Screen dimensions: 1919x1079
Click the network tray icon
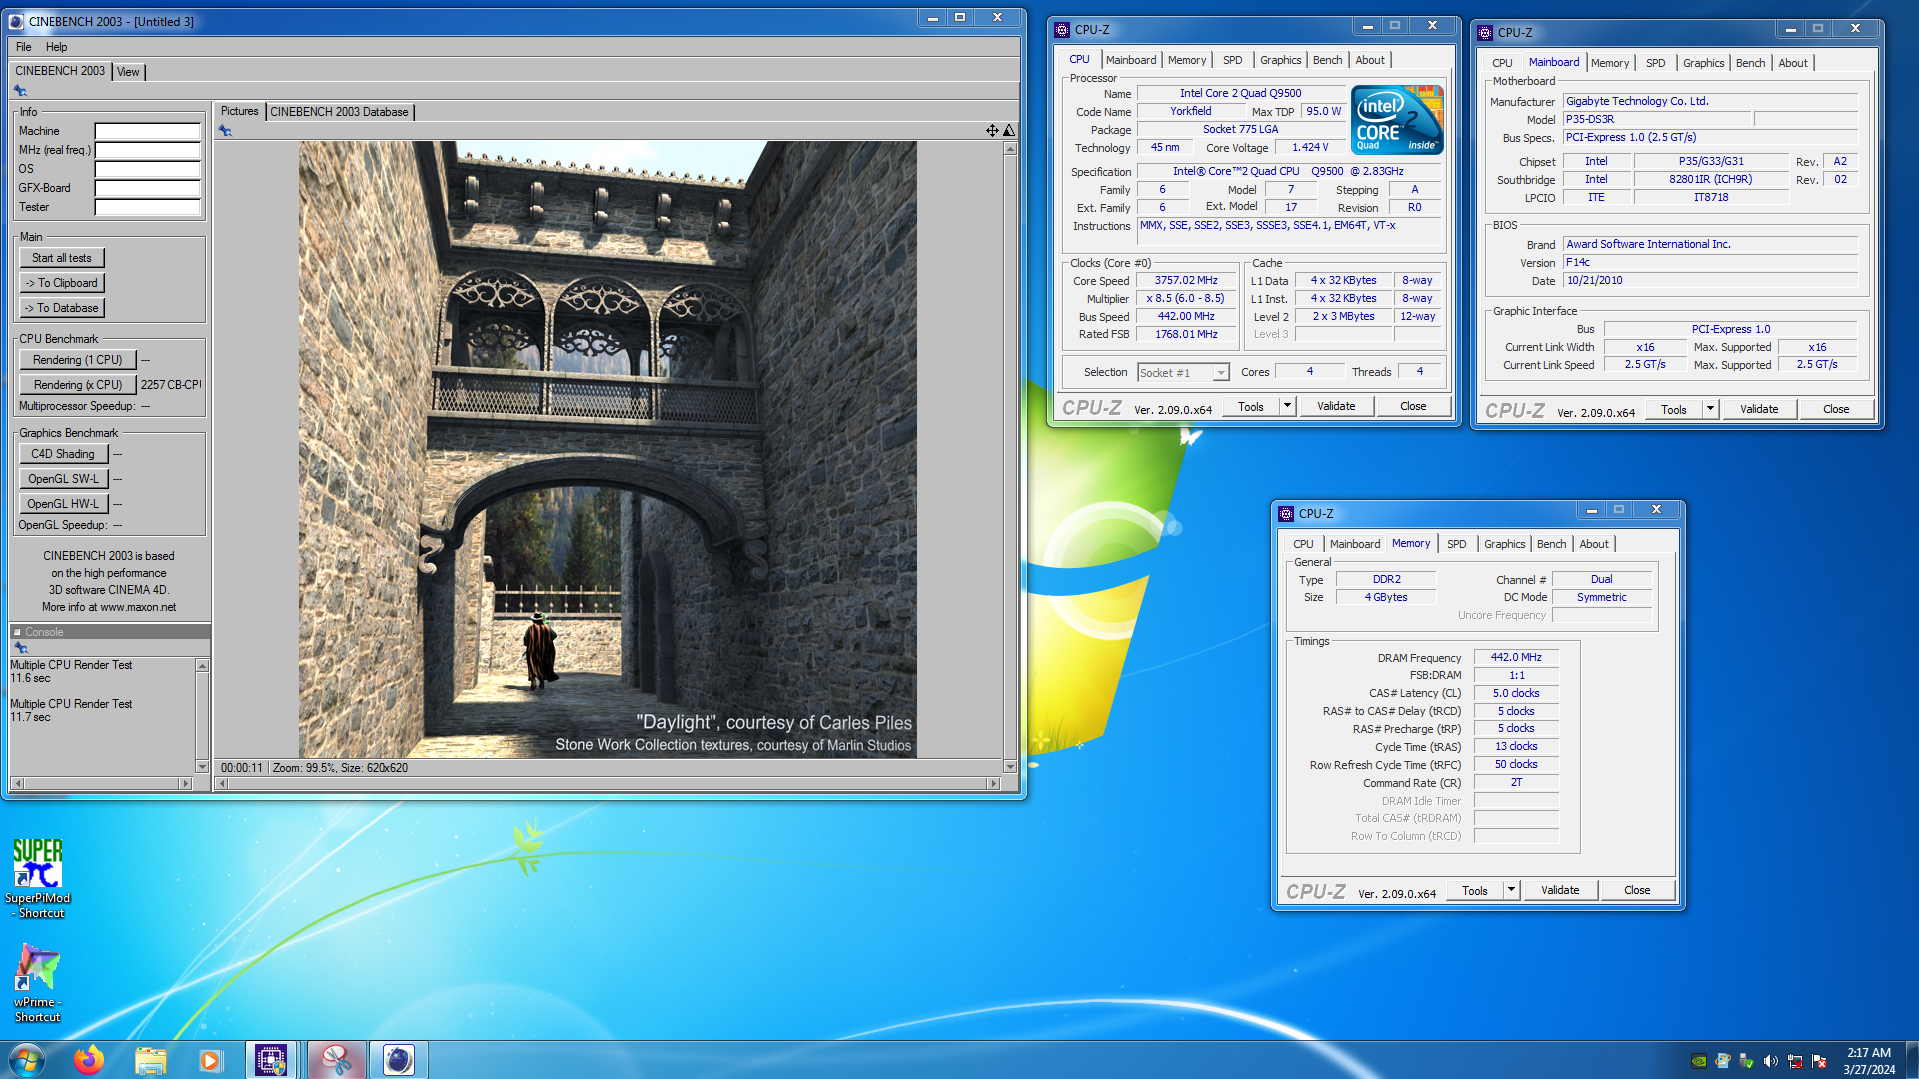point(1795,1061)
